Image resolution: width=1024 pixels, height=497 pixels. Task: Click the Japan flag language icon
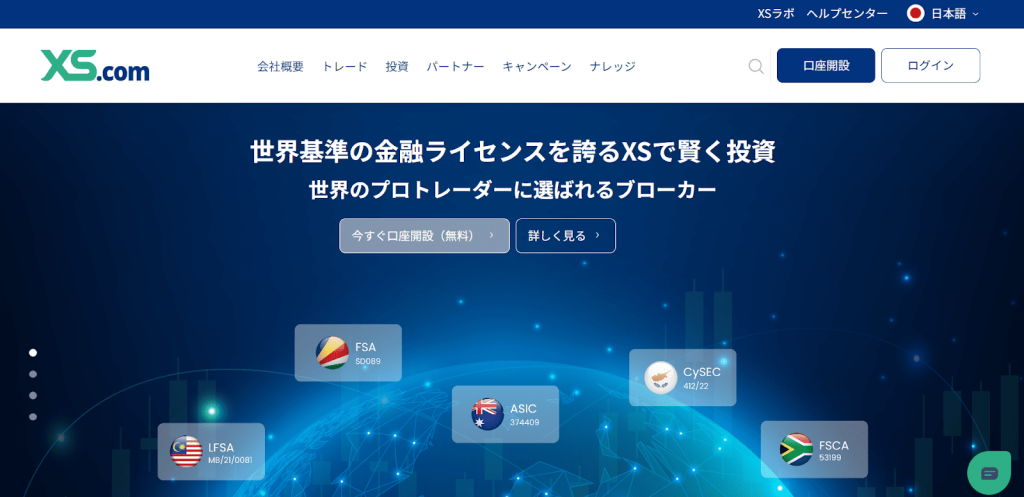click(916, 14)
